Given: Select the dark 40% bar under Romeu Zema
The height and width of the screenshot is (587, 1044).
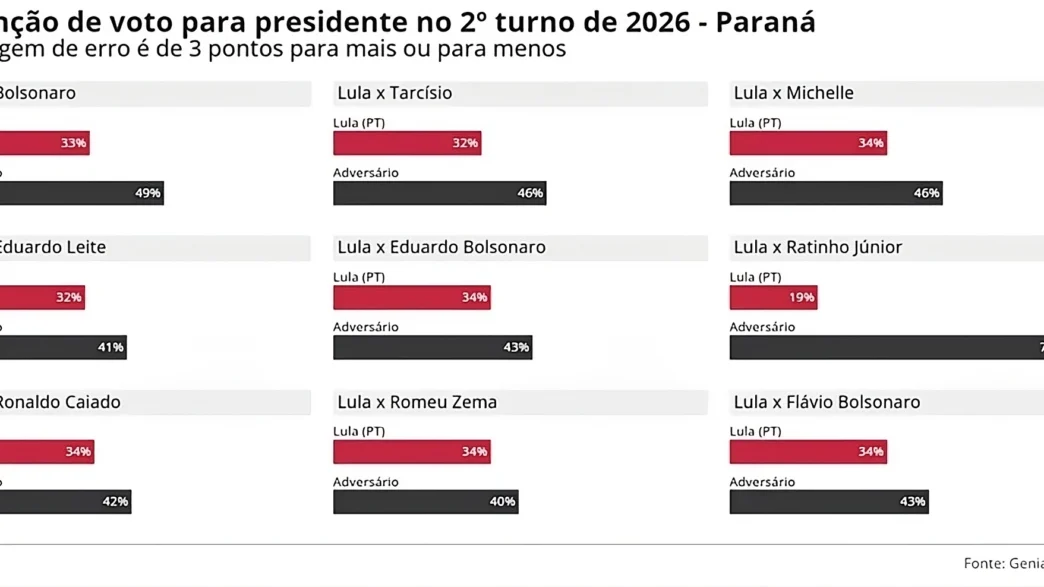Looking at the screenshot, I should tap(425, 502).
